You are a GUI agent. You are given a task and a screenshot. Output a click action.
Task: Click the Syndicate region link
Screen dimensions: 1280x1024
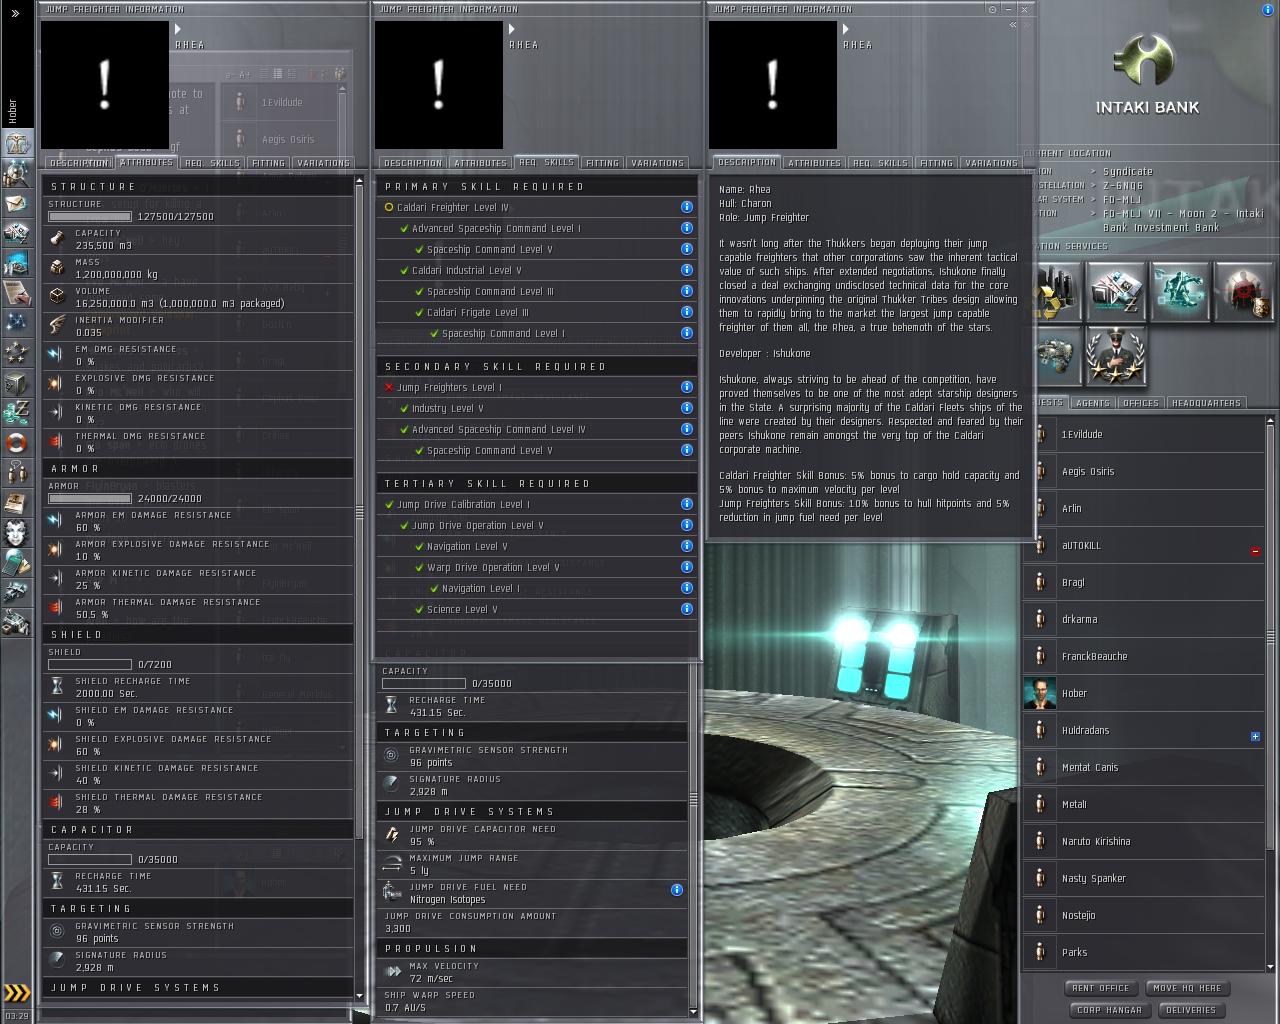(x=1128, y=172)
